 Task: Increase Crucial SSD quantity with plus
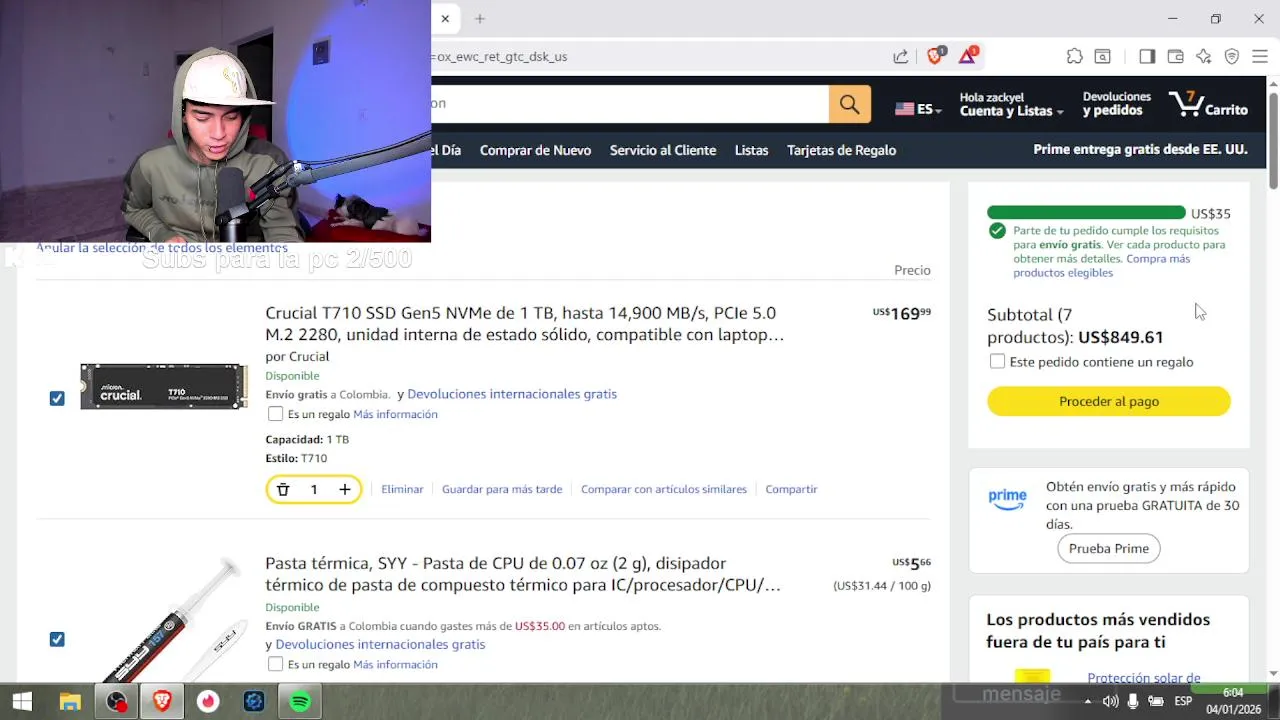click(x=344, y=489)
